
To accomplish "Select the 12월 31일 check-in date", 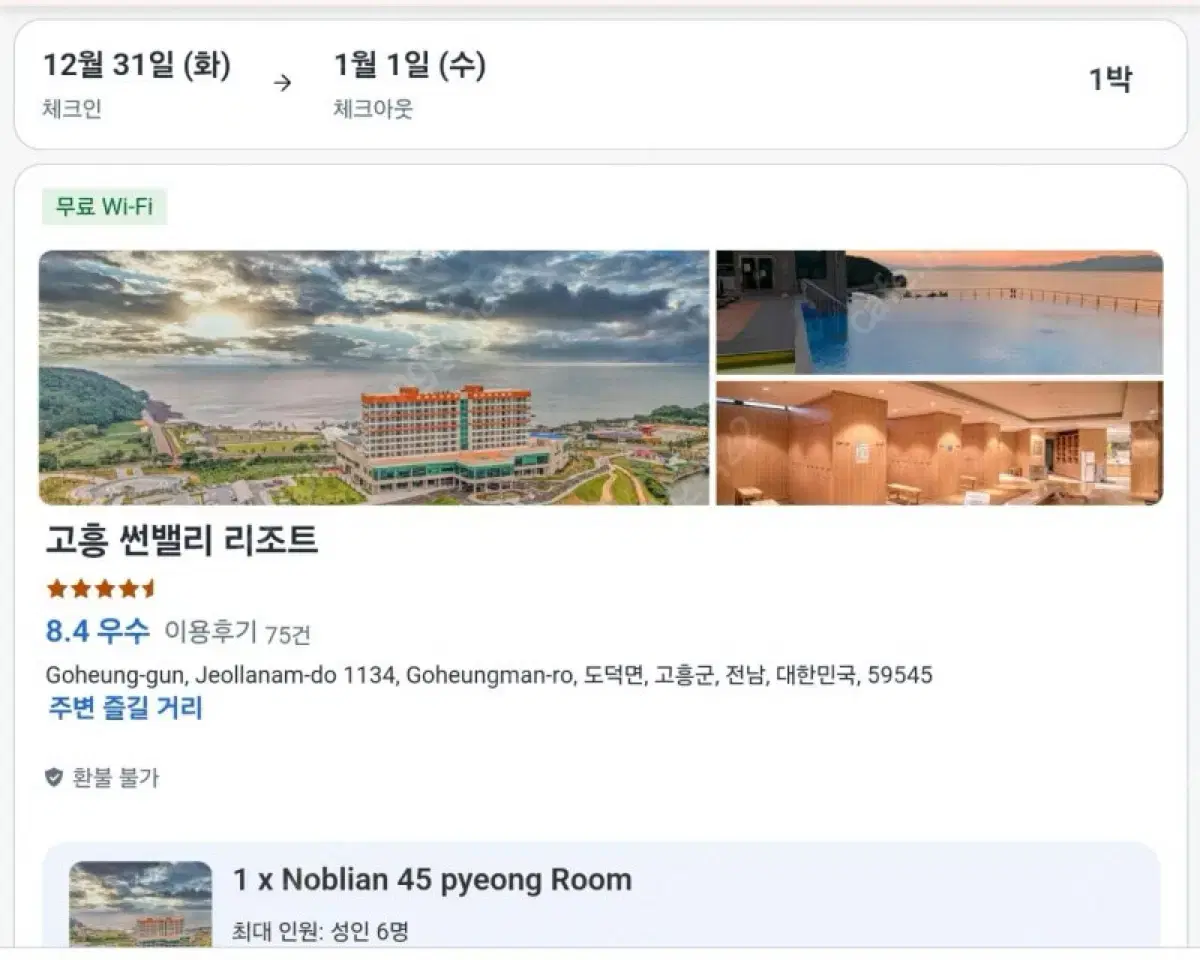I will (x=136, y=66).
